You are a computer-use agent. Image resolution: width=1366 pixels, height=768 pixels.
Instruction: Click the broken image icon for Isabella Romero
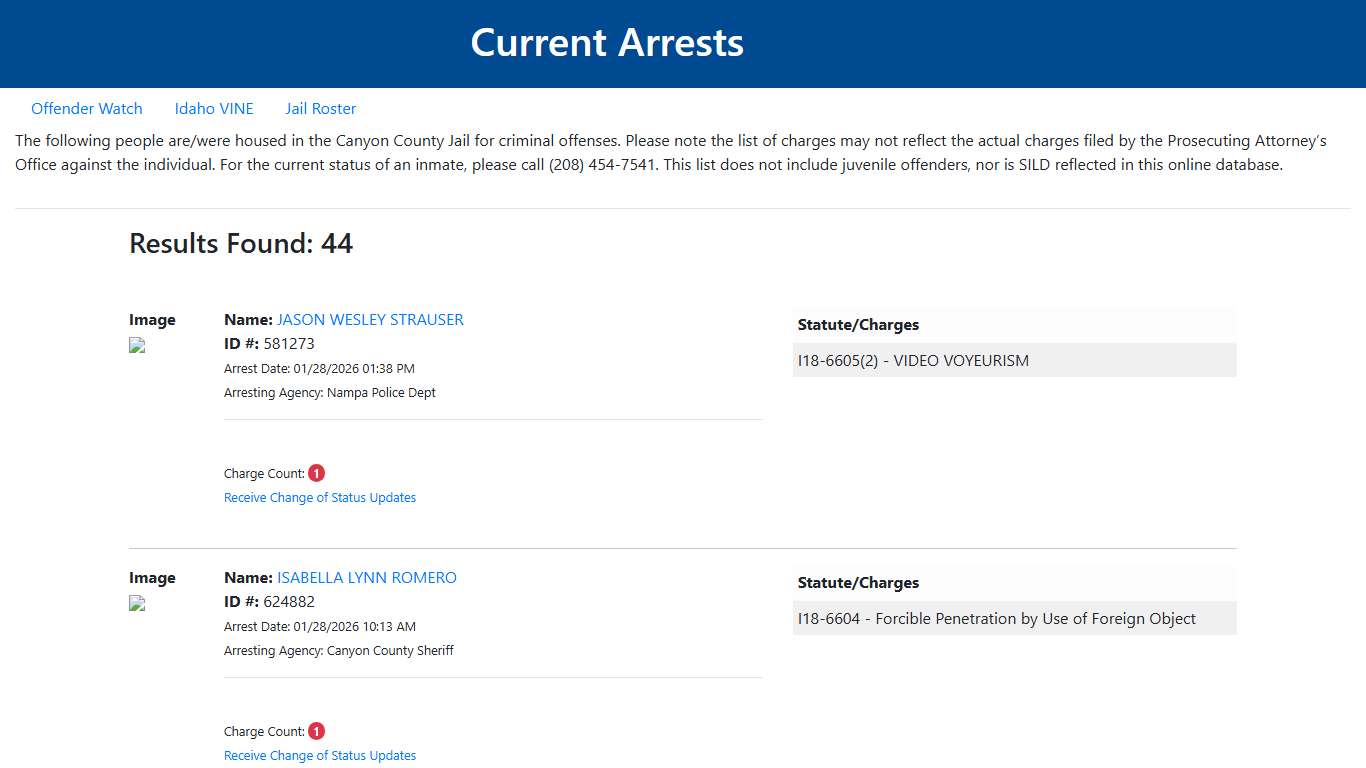coord(136,603)
